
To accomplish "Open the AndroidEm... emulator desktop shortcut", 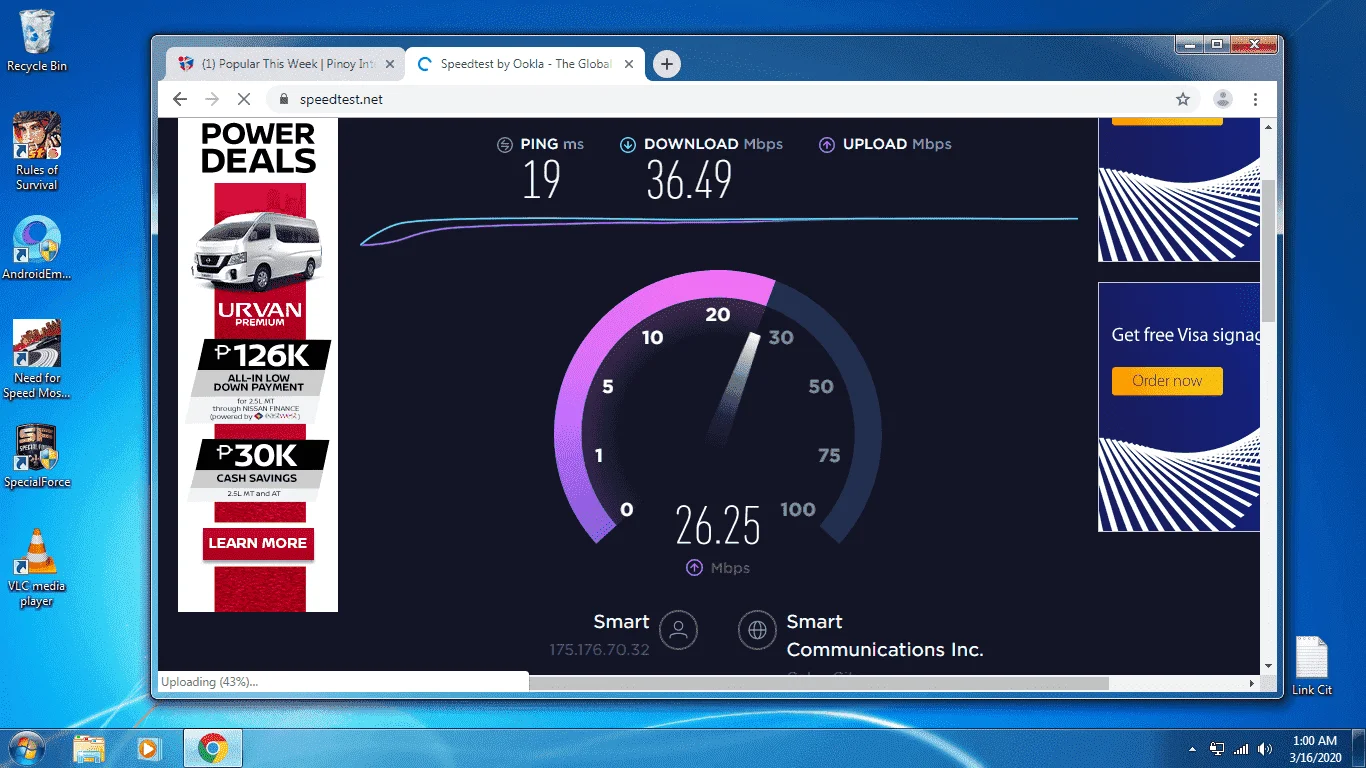I will (37, 248).
